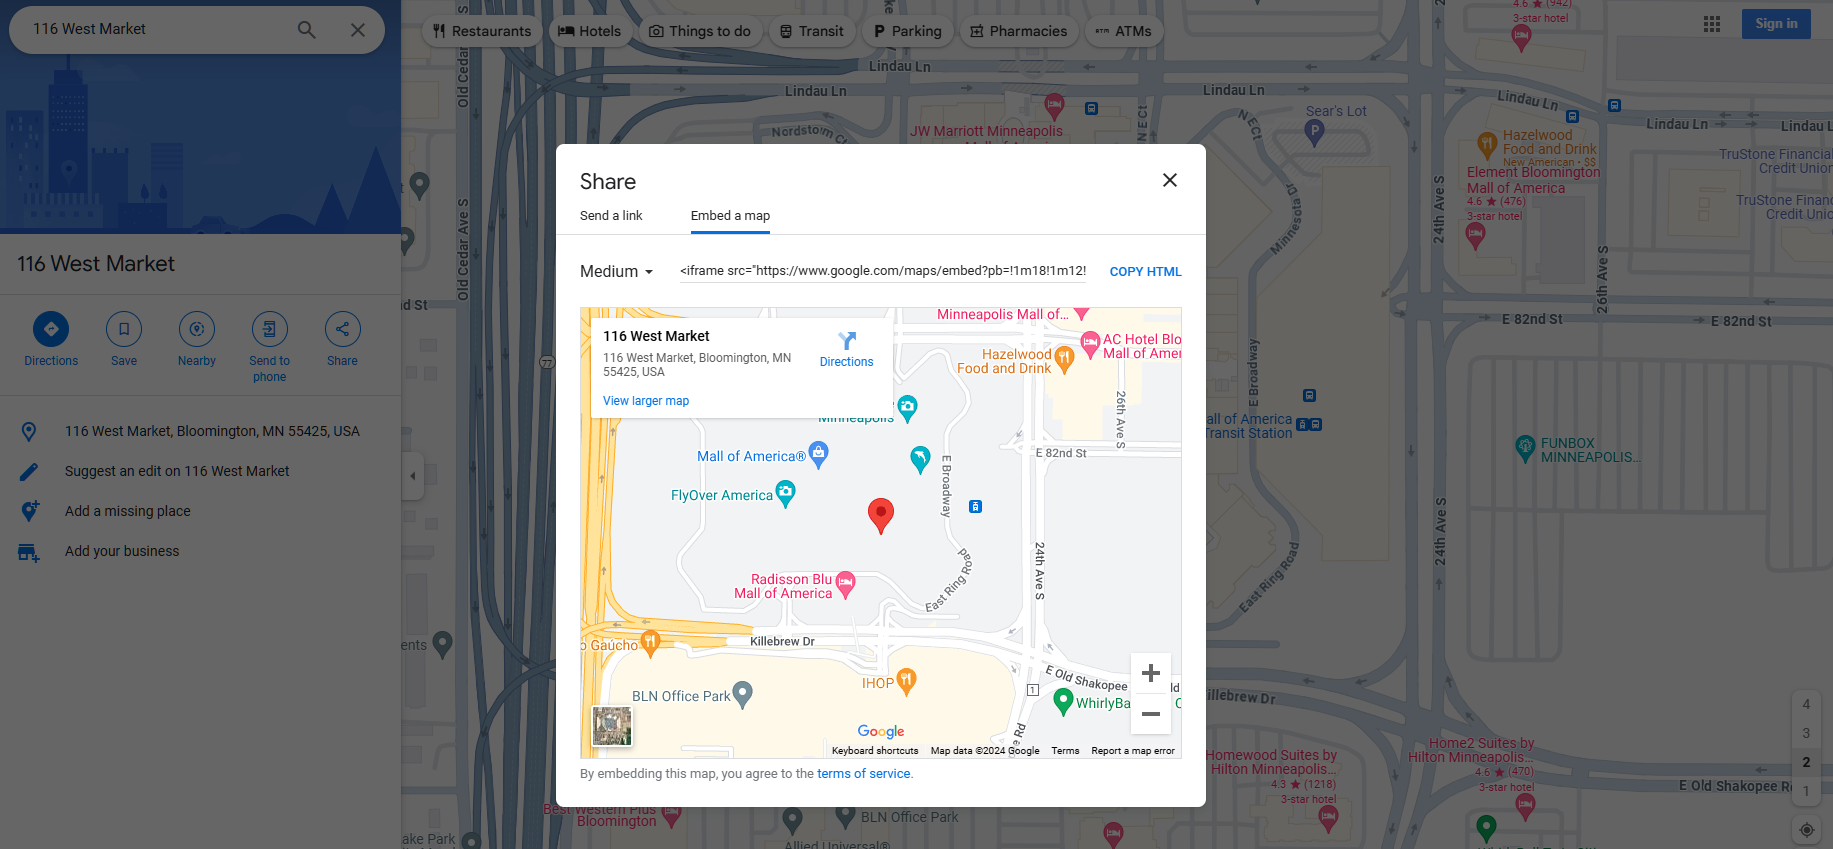The width and height of the screenshot is (1833, 849).
Task: Click WhirlyBall marker in preview
Action: click(x=1064, y=701)
